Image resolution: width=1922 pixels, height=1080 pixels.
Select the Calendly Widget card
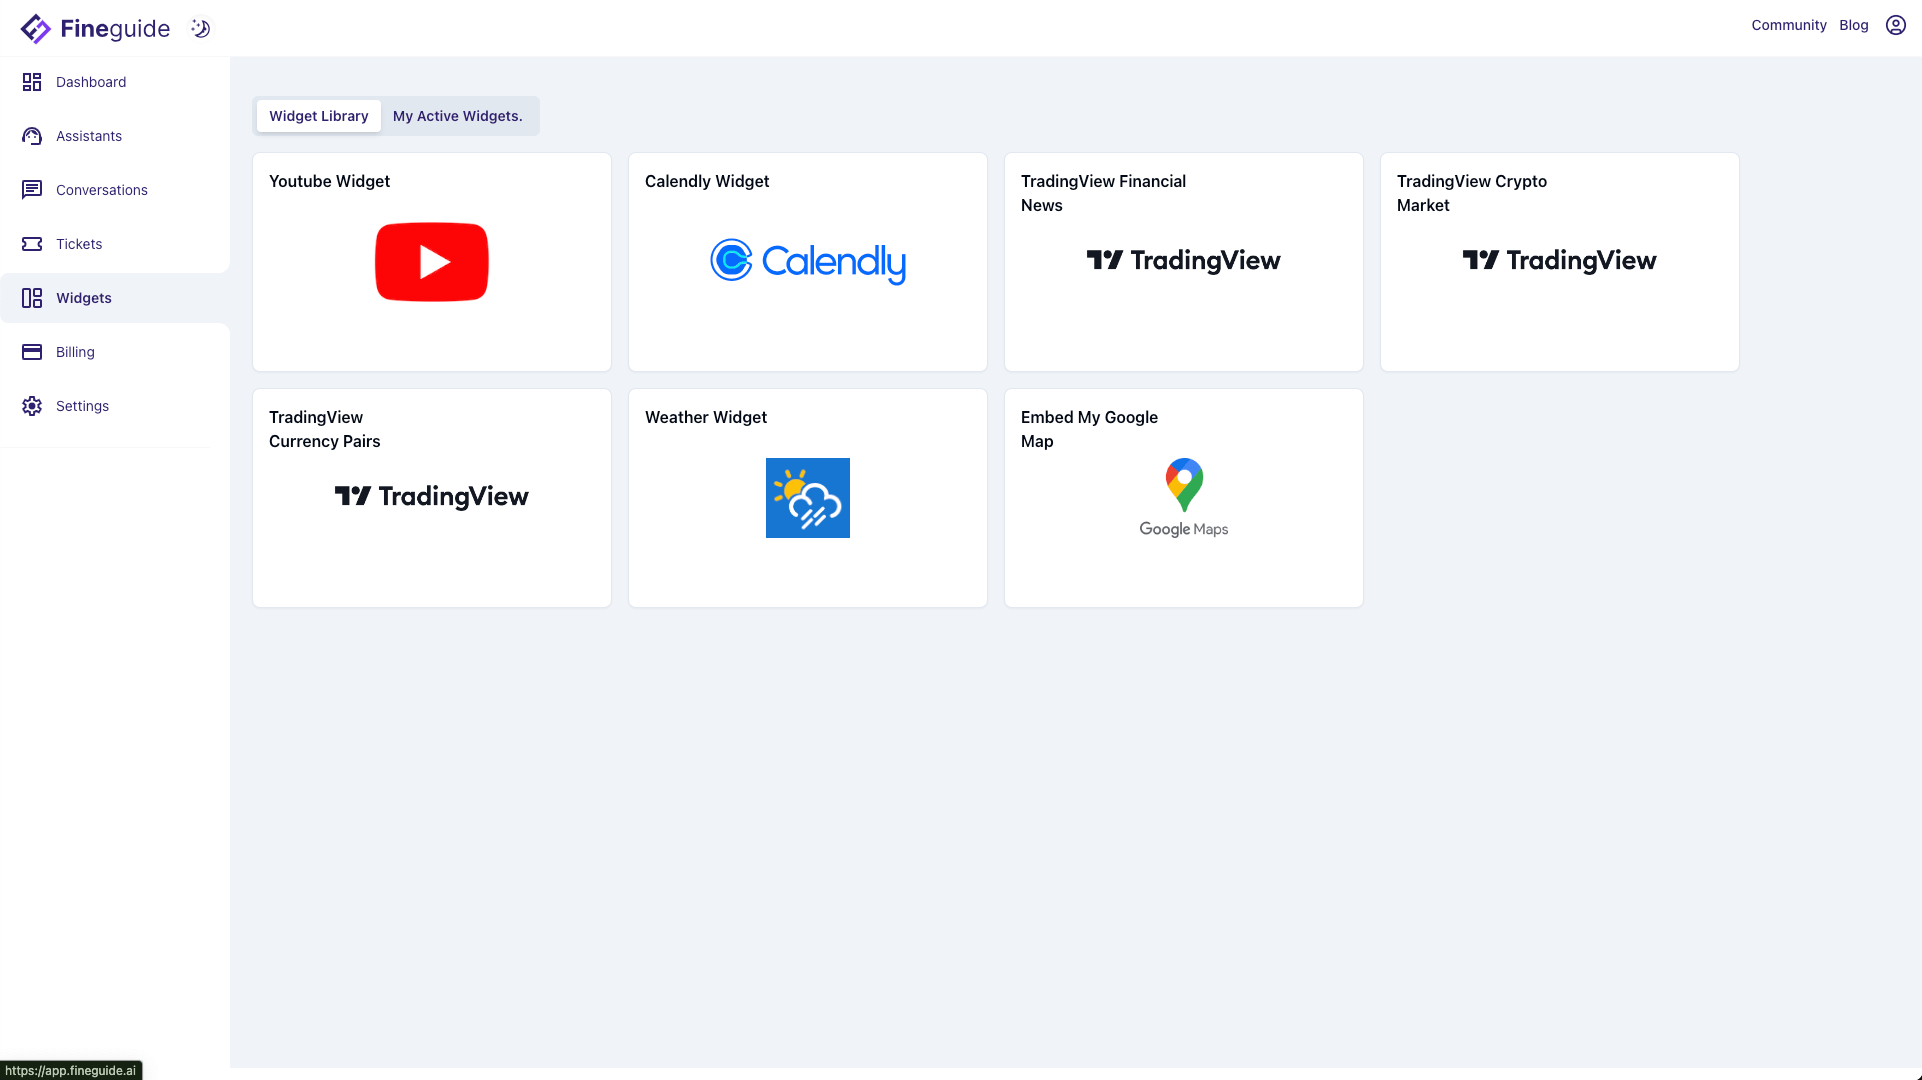coord(807,262)
